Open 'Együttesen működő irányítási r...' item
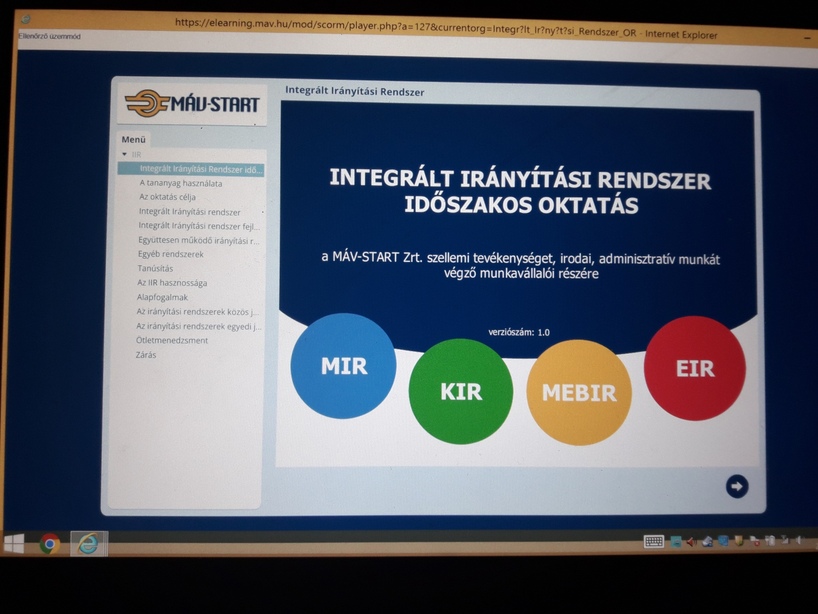The height and width of the screenshot is (614, 818). (x=198, y=240)
